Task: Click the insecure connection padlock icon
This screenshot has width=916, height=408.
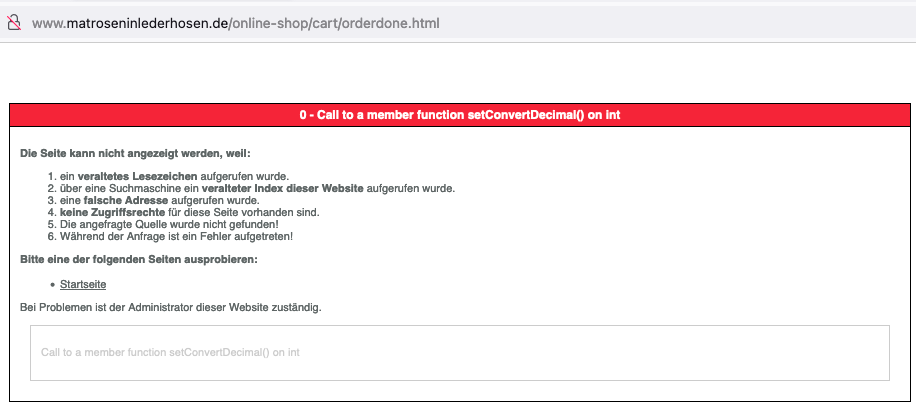Action: tap(14, 22)
